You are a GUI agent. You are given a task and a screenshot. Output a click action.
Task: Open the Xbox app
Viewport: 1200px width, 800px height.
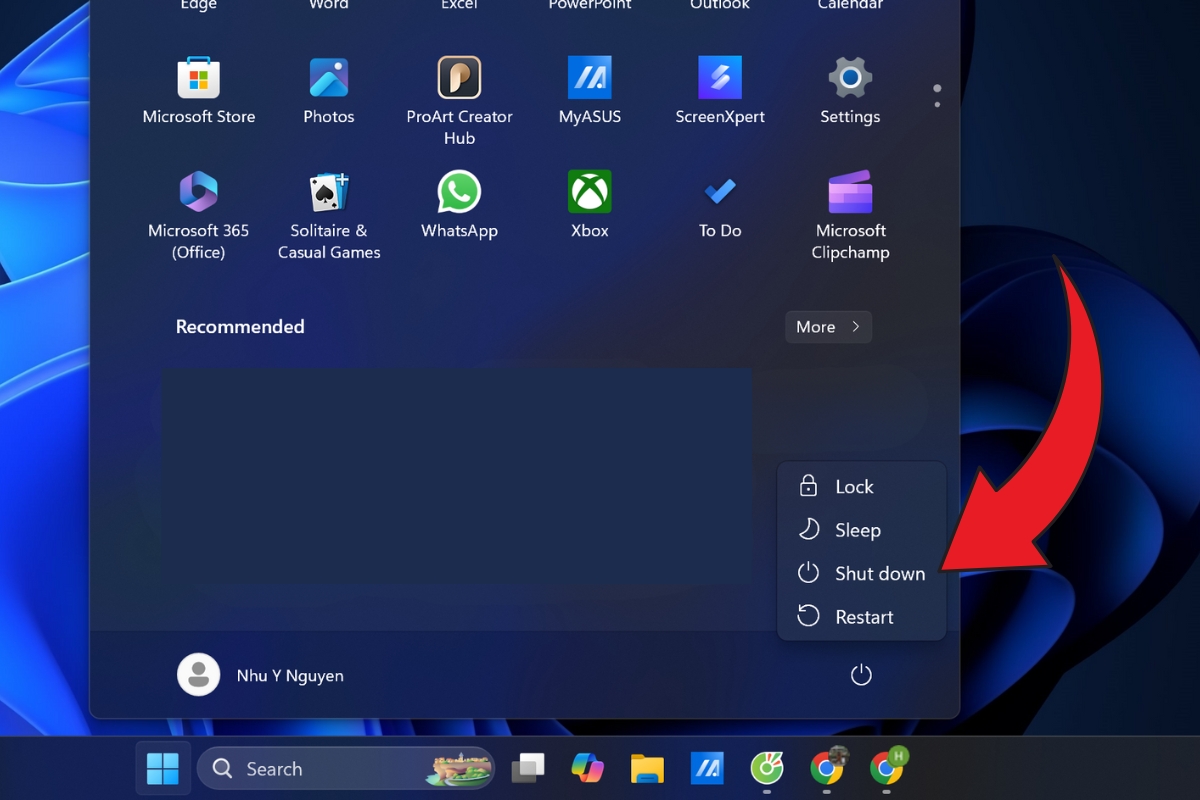pyautogui.click(x=590, y=205)
